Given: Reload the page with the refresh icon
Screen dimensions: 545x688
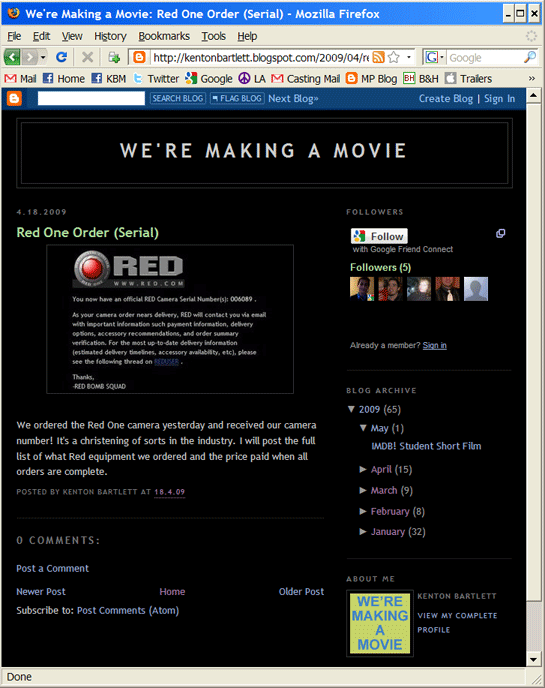Looking at the screenshot, I should click(x=61, y=57).
